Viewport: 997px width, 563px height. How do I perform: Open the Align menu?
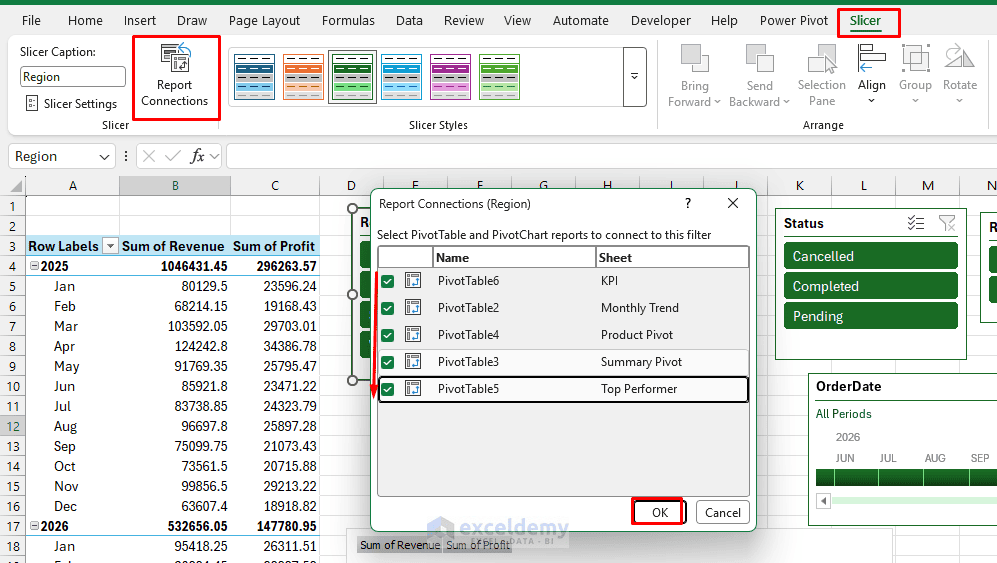871,74
